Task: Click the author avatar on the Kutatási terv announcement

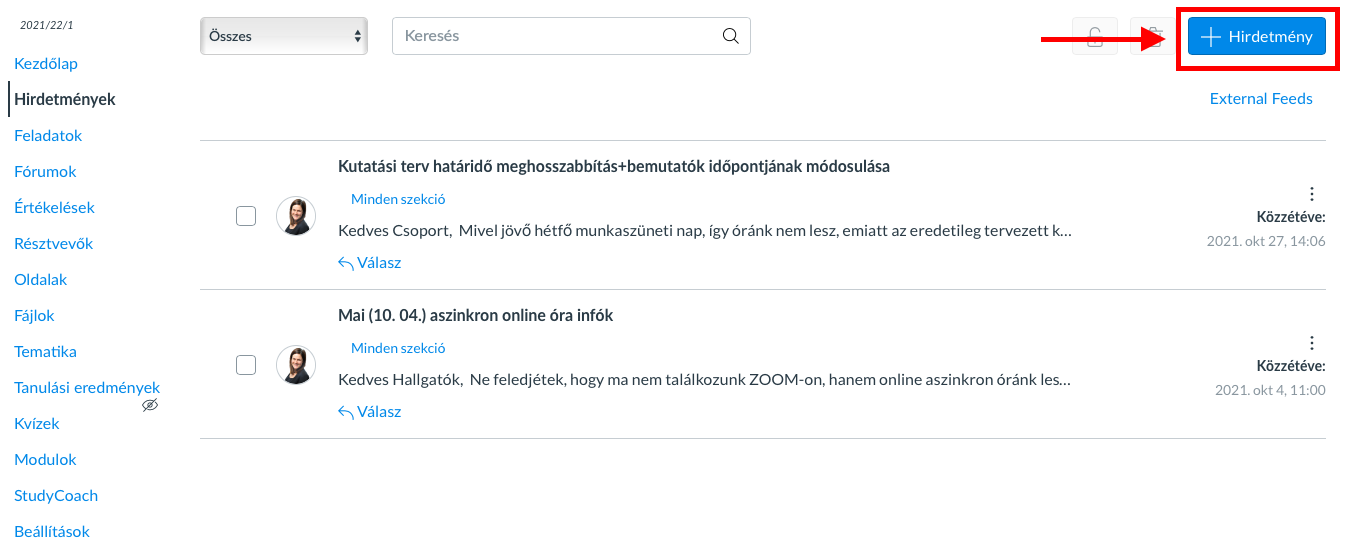Action: (296, 216)
